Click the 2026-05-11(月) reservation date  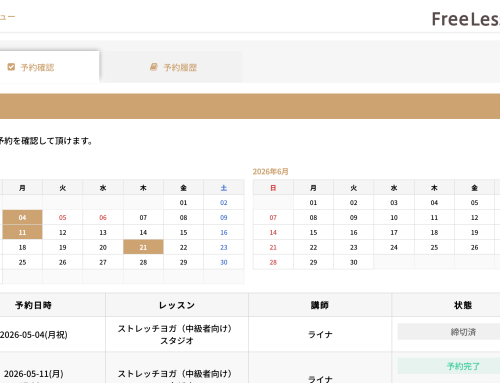pyautogui.click(x=34, y=374)
